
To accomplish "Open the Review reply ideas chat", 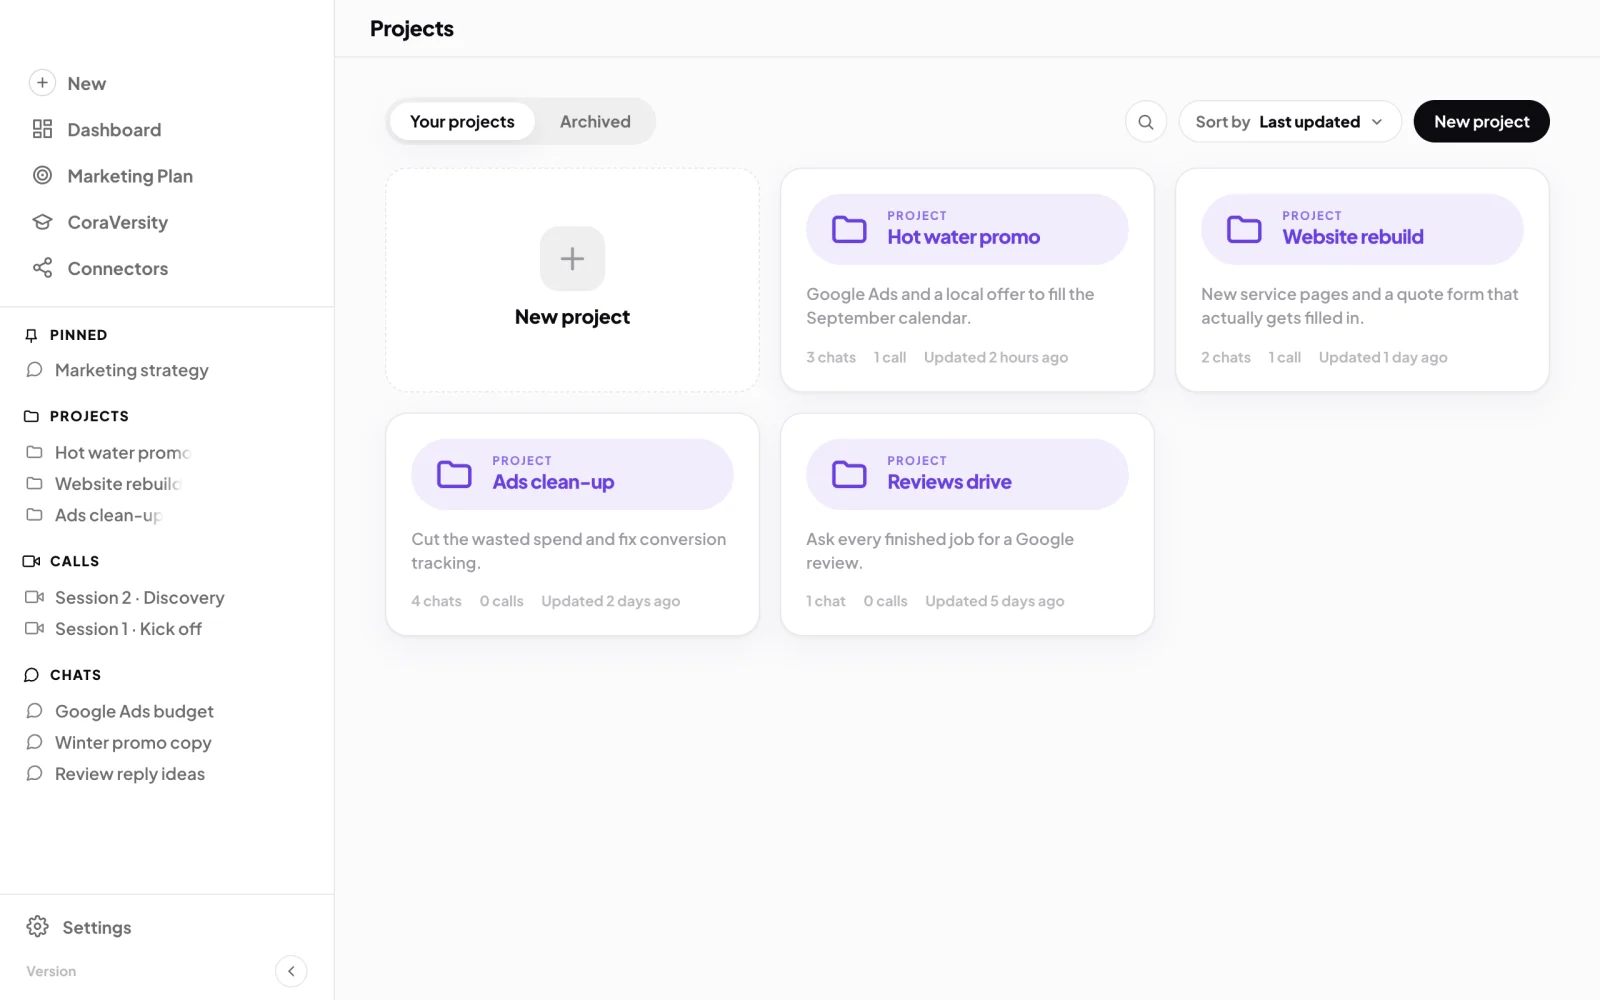I will click(130, 774).
